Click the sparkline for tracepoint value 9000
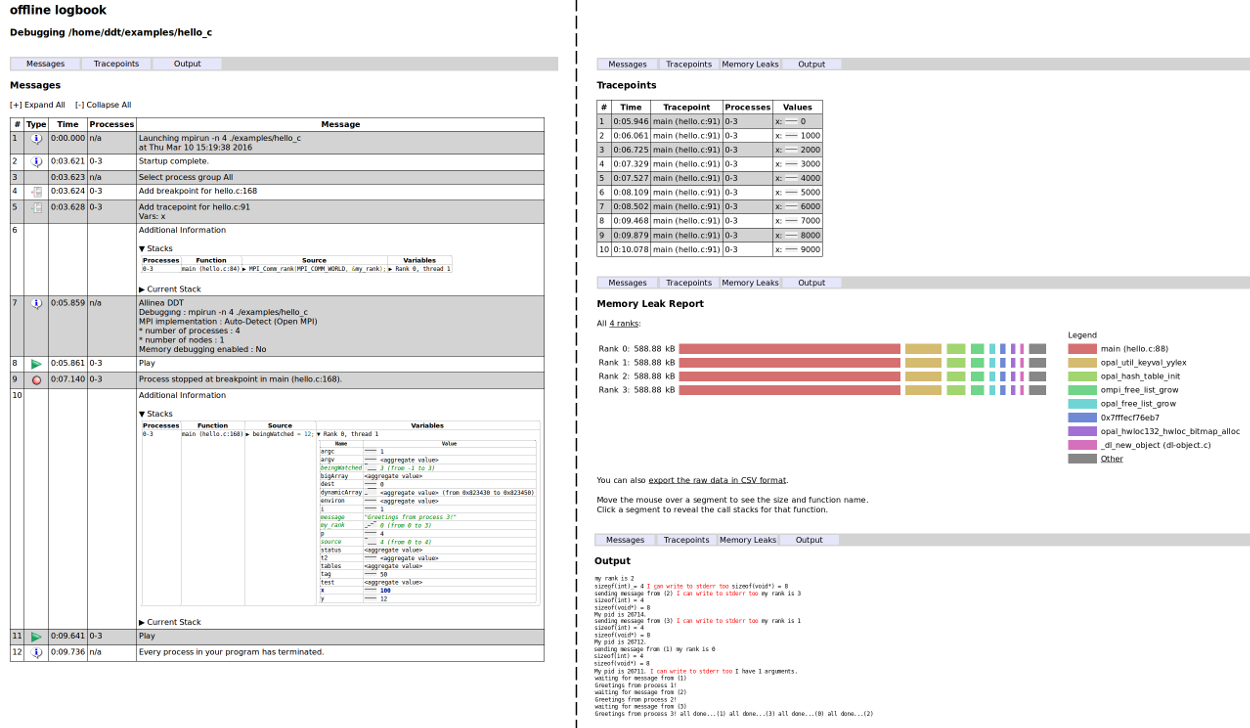Screen dimensions: 1250x728 [791, 250]
